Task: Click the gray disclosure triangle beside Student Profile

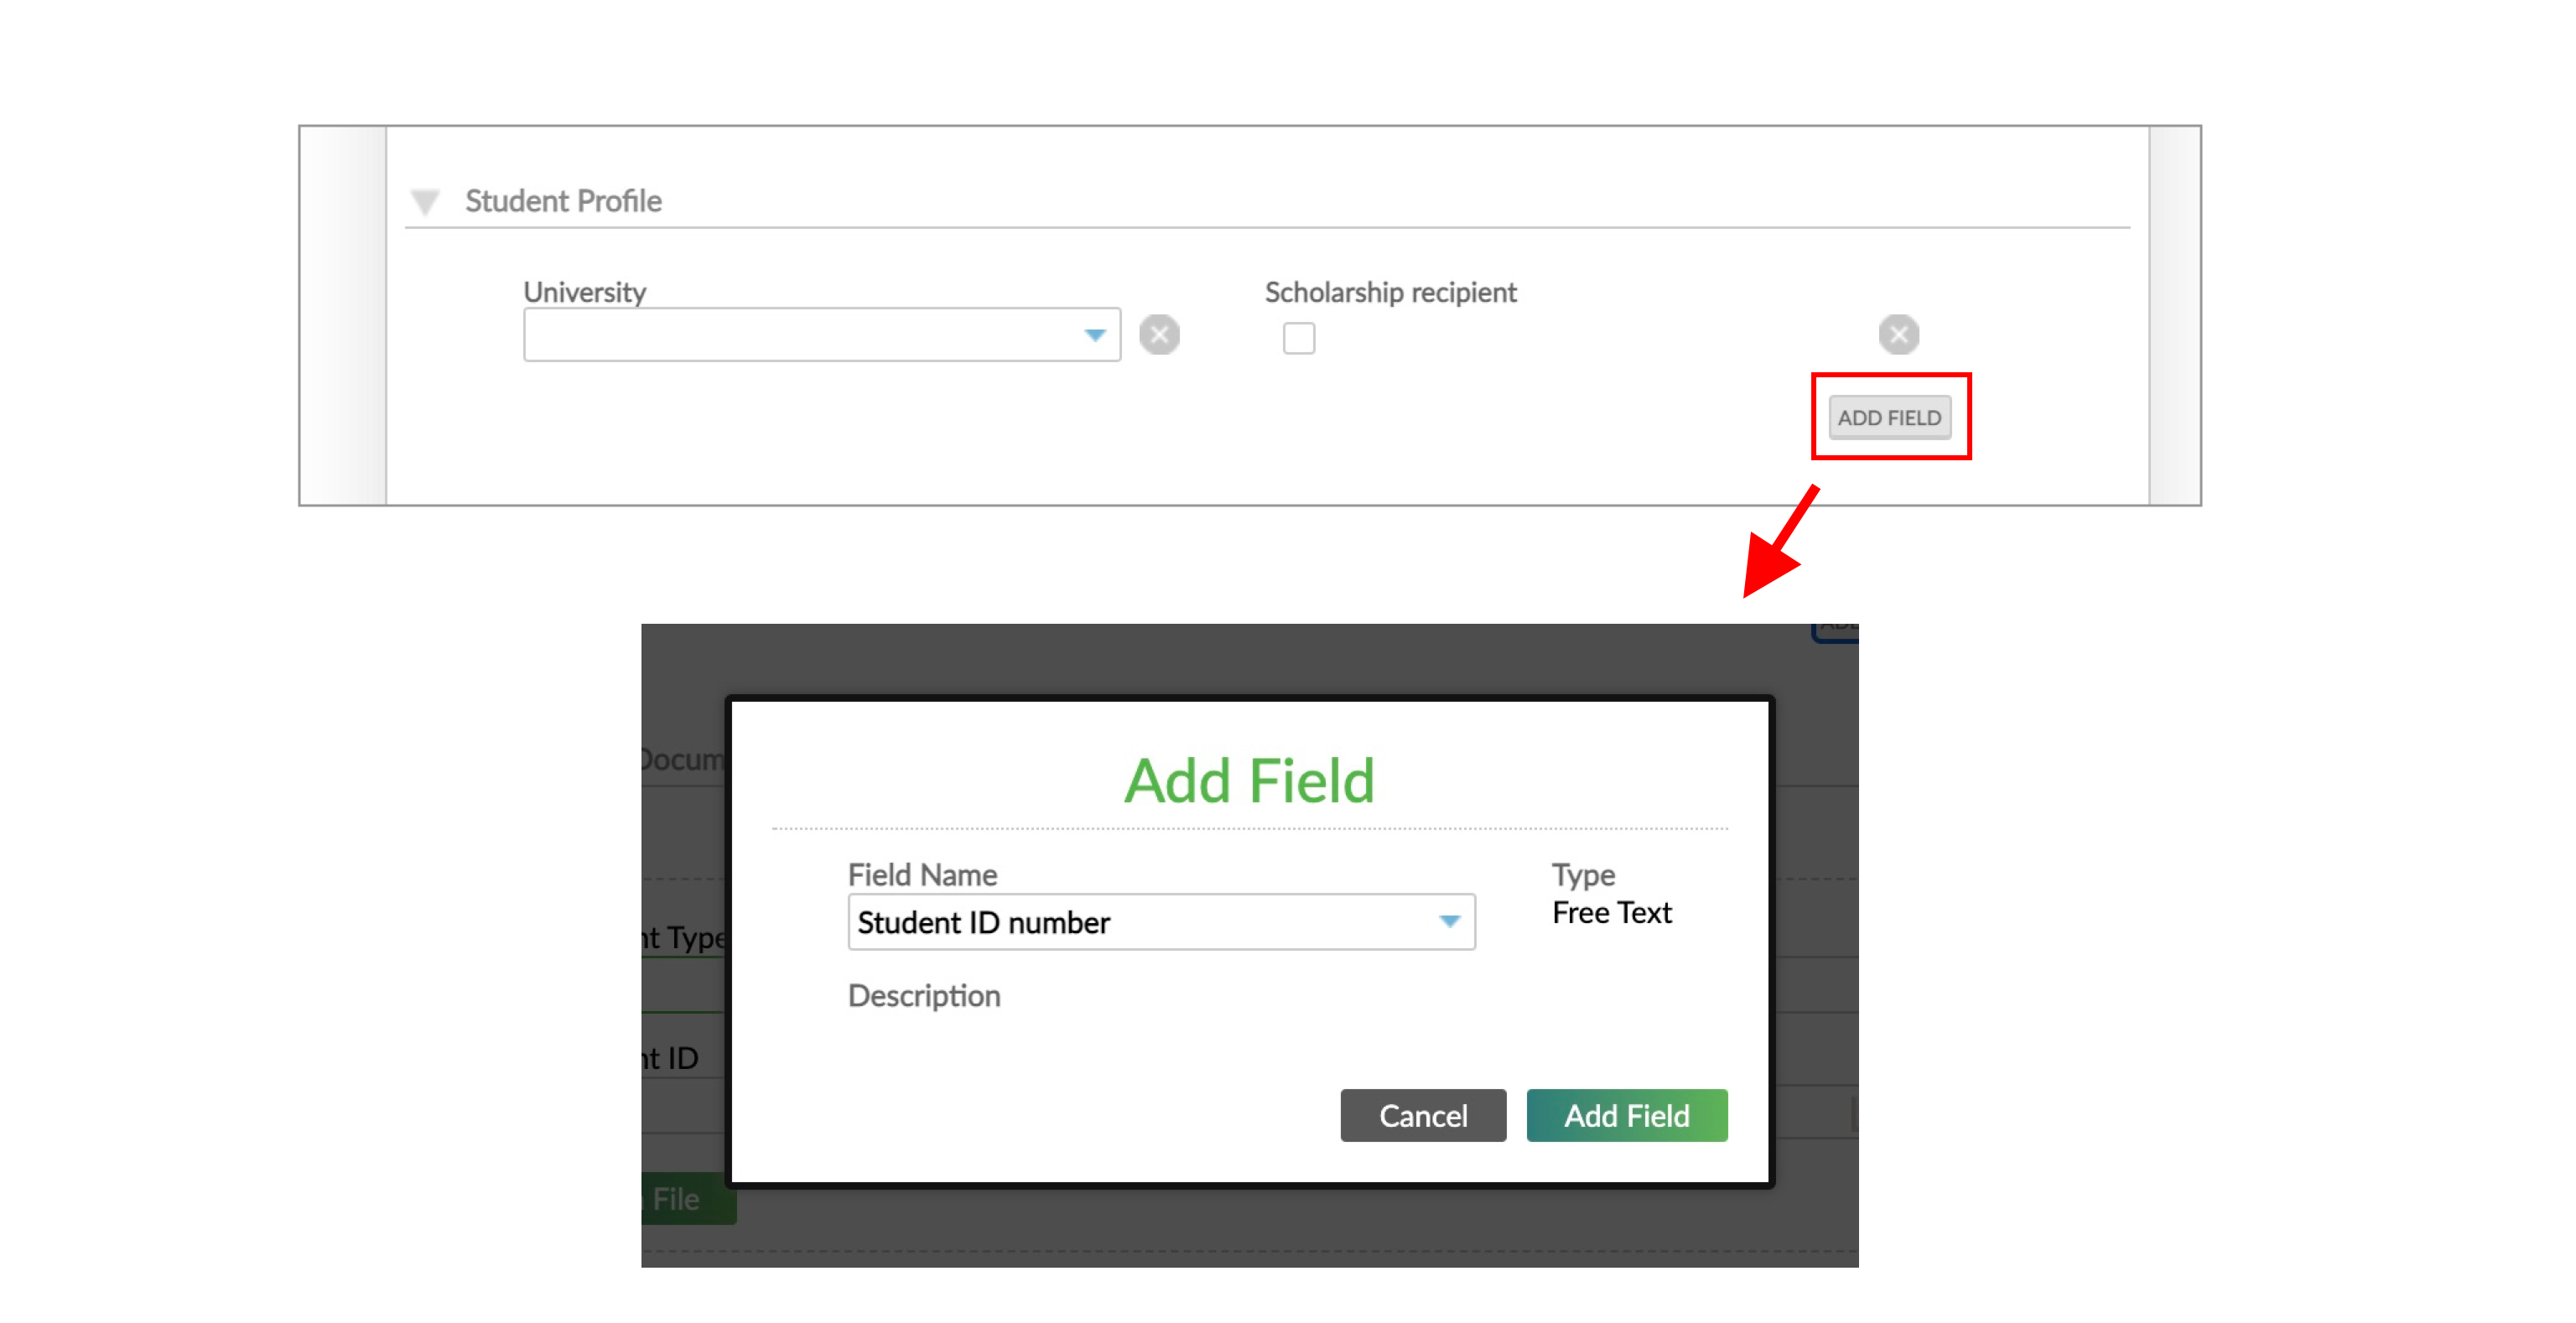Action: (x=426, y=200)
